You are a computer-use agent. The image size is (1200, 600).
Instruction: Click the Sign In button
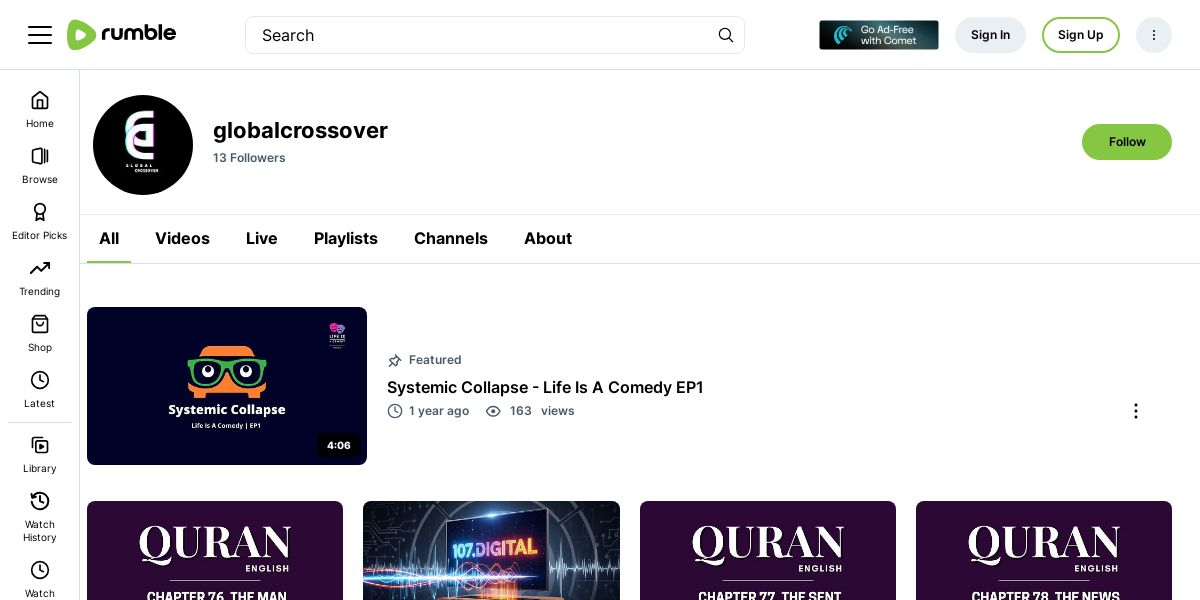click(x=990, y=35)
